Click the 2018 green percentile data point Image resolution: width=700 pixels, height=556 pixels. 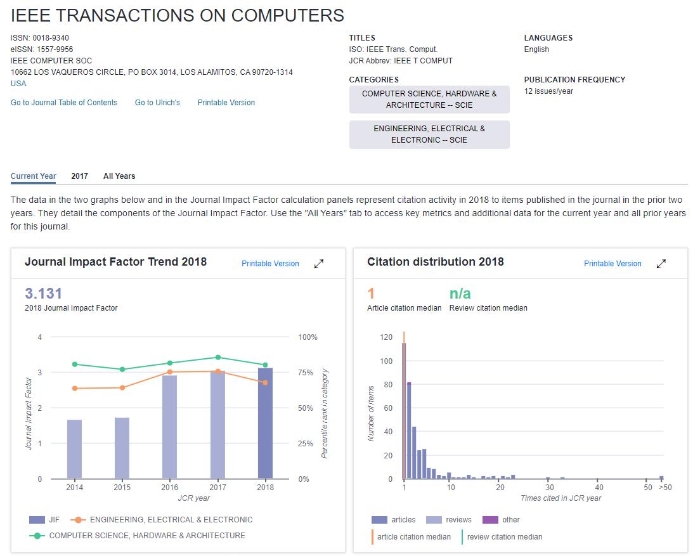click(x=265, y=365)
